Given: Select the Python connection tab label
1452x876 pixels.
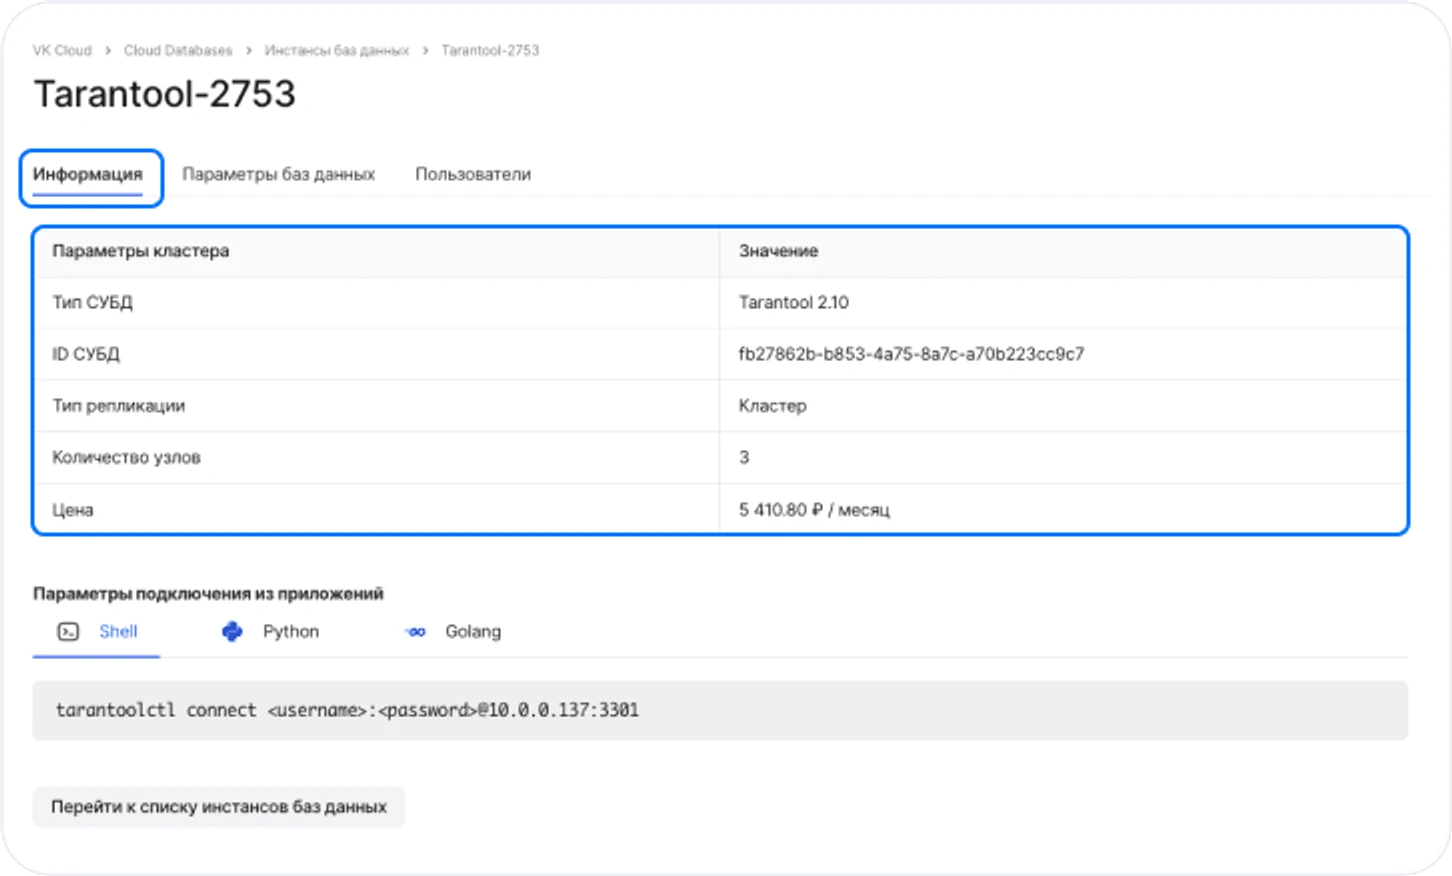Looking at the screenshot, I should click(x=290, y=632).
